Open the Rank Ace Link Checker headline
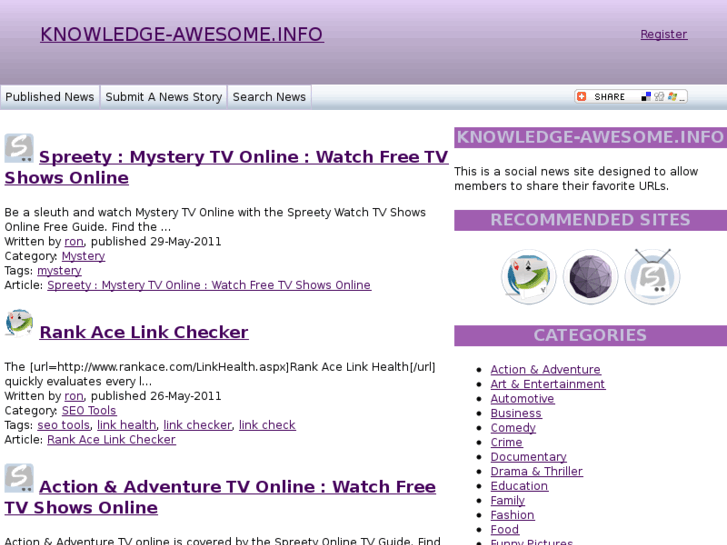 pos(144,332)
